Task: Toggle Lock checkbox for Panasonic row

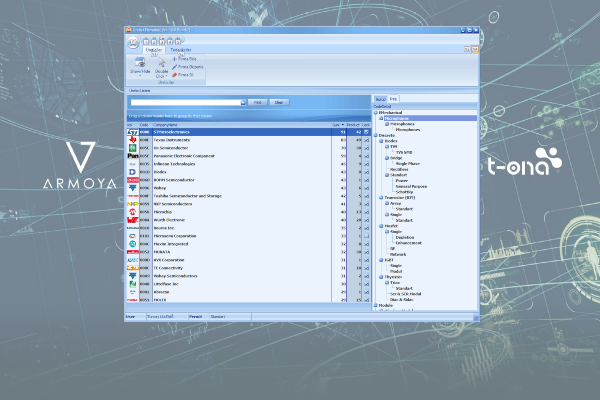Action: click(x=366, y=156)
